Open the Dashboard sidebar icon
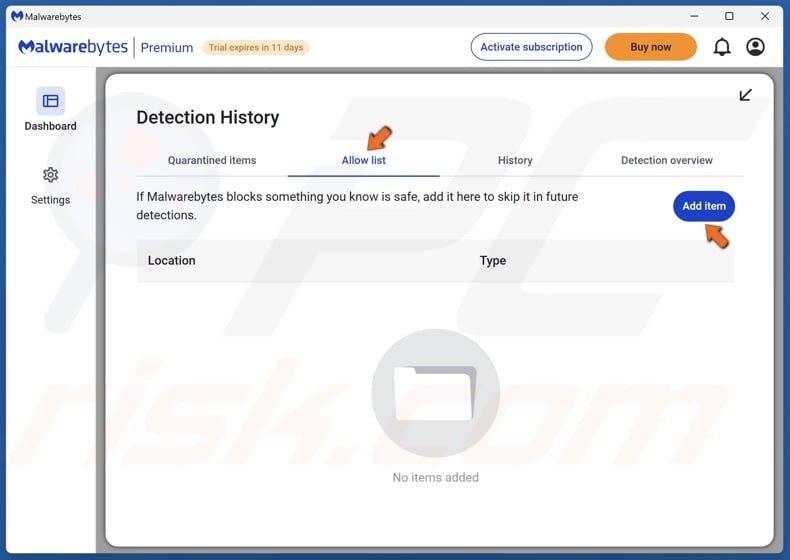790x560 pixels. coord(50,101)
